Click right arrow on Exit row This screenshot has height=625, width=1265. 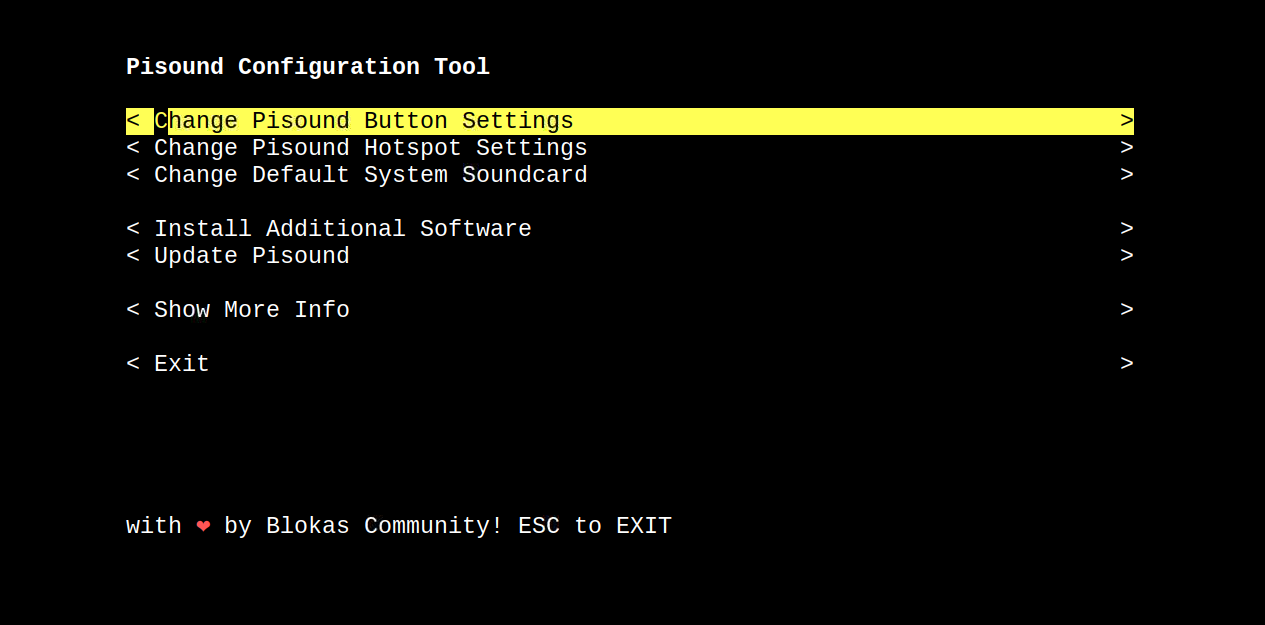[1127, 364]
